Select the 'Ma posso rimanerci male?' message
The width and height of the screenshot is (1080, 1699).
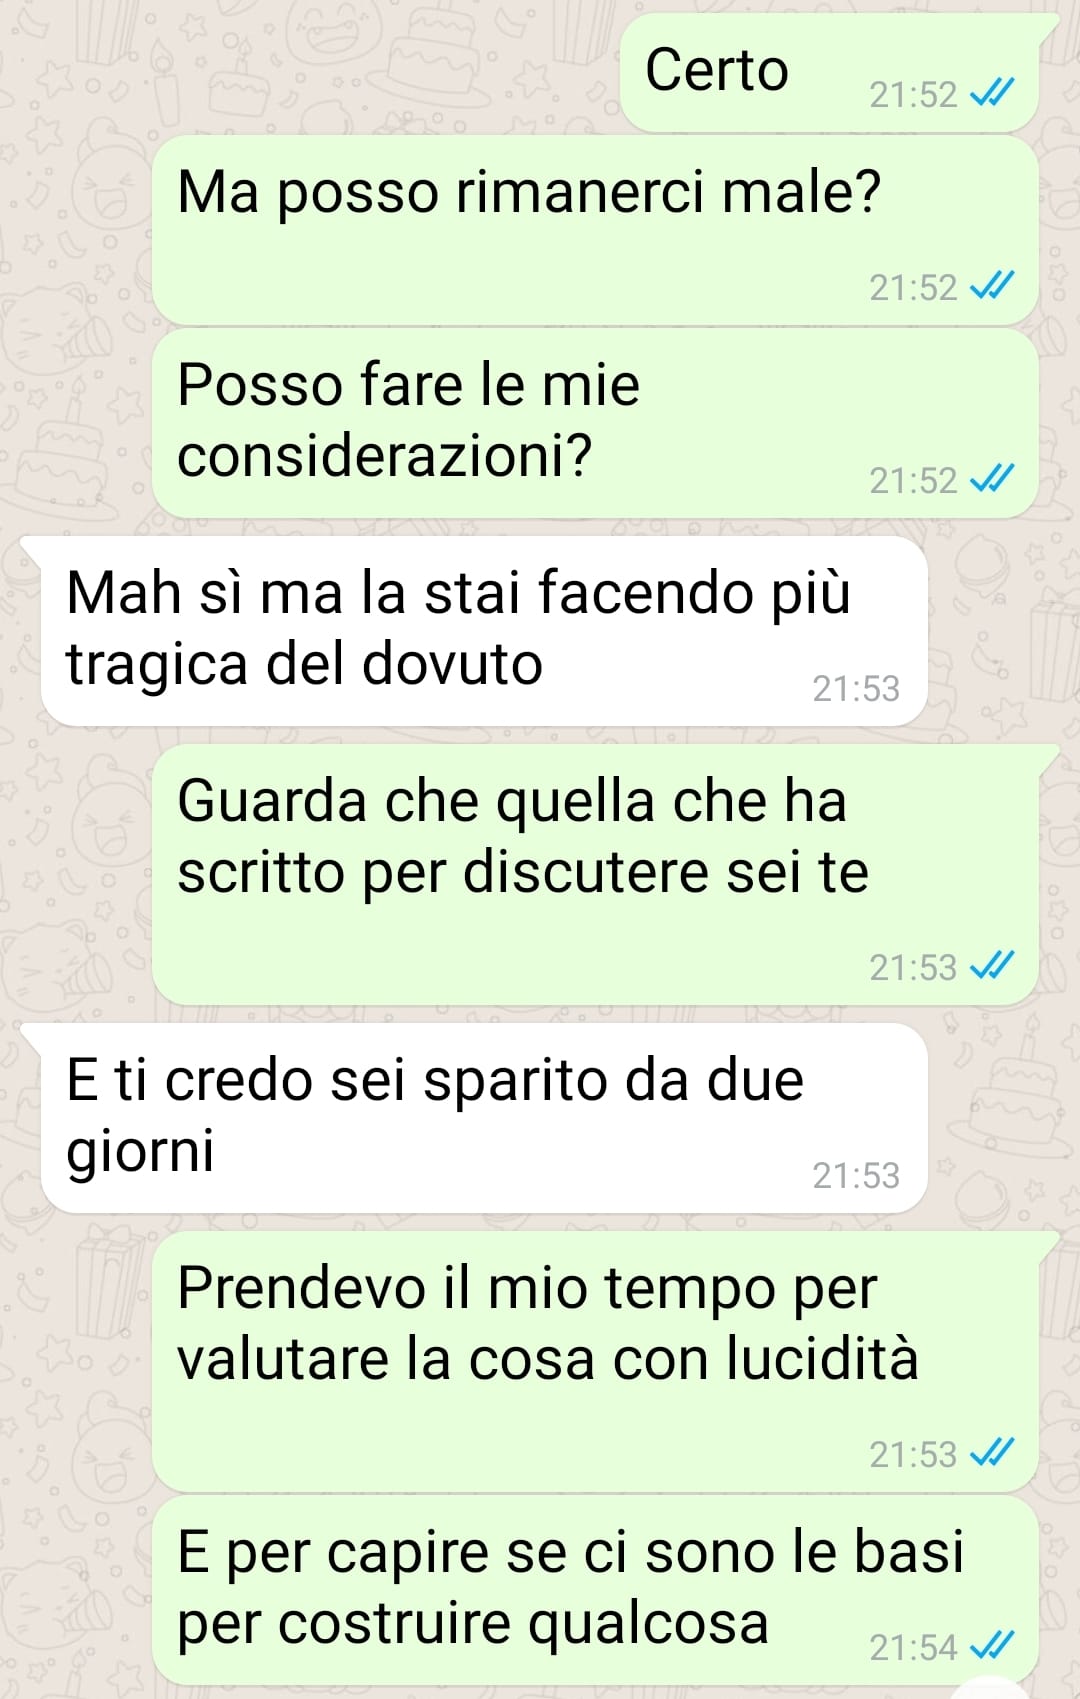coord(595,231)
